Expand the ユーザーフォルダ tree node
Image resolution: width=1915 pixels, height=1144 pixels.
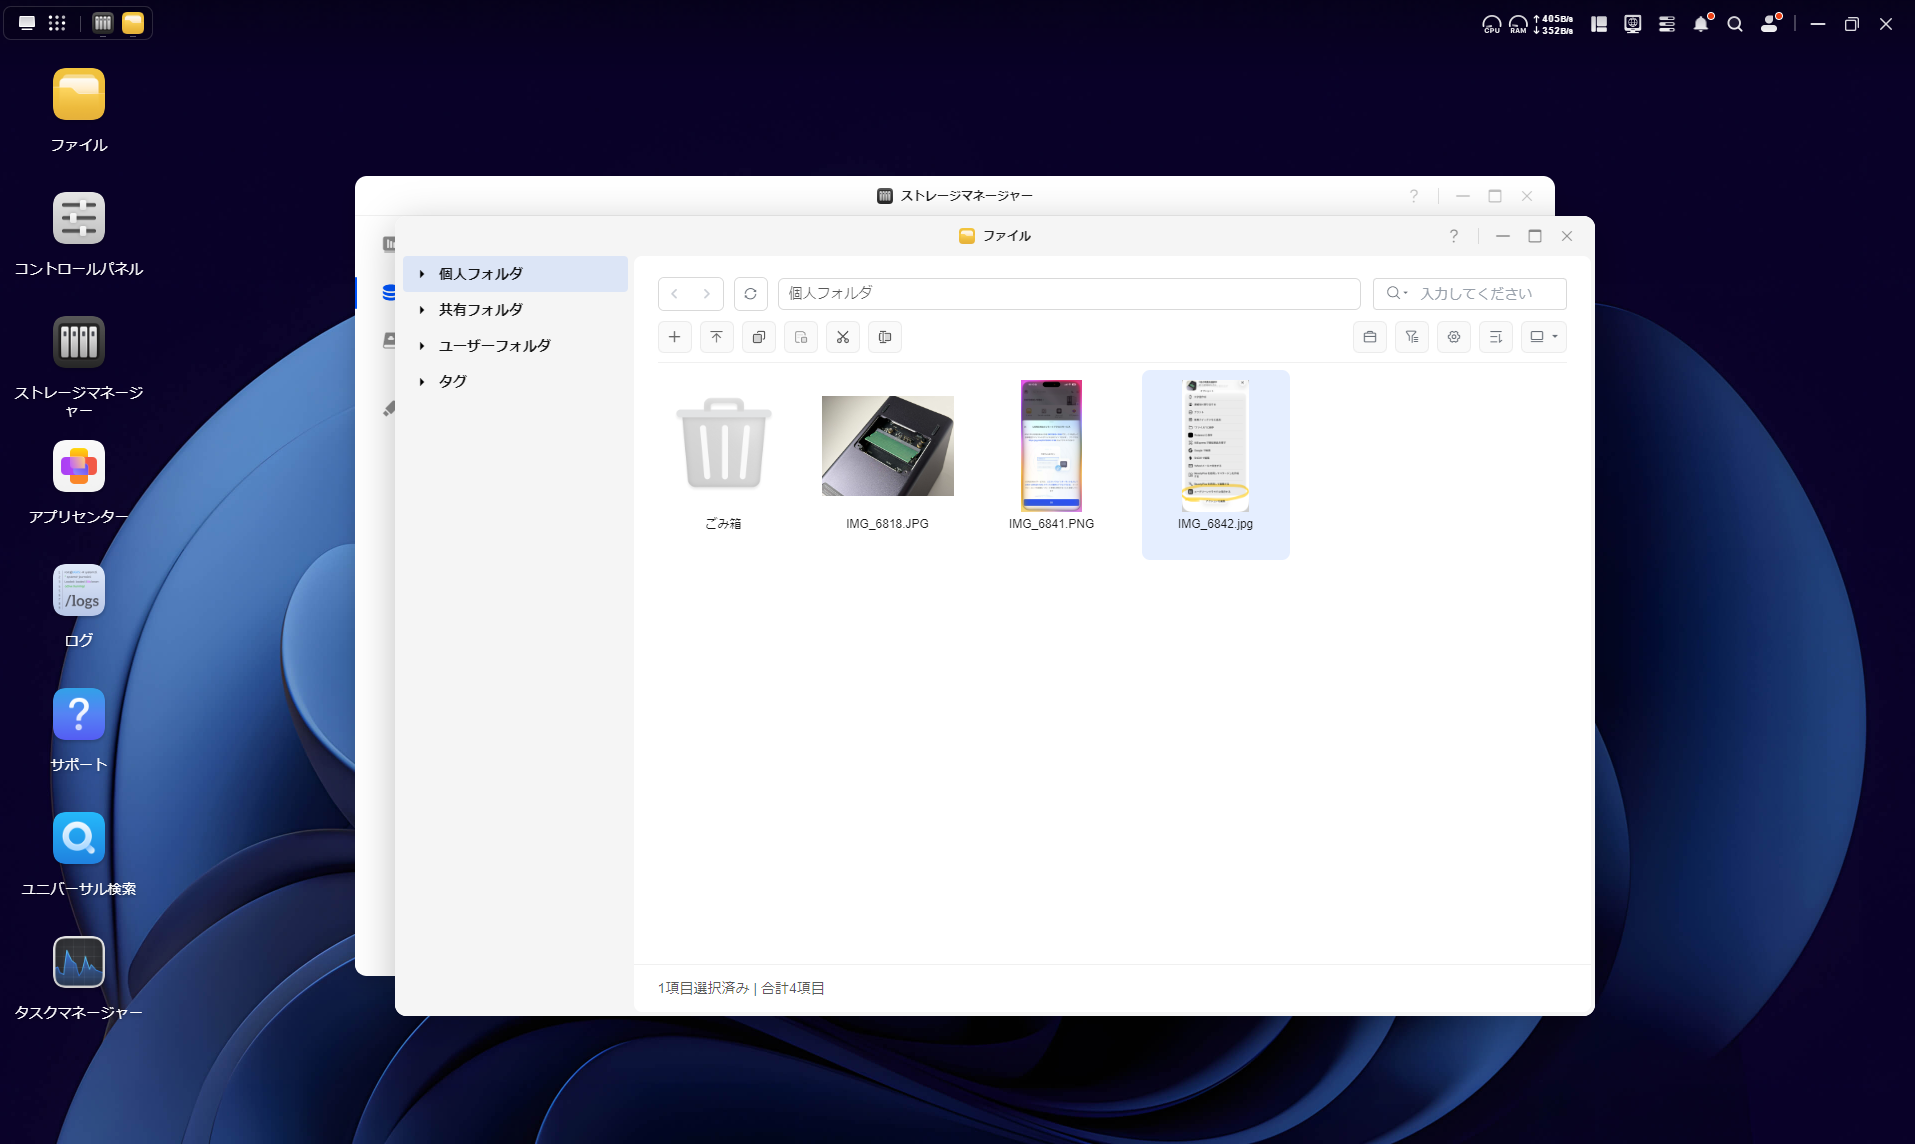422,346
